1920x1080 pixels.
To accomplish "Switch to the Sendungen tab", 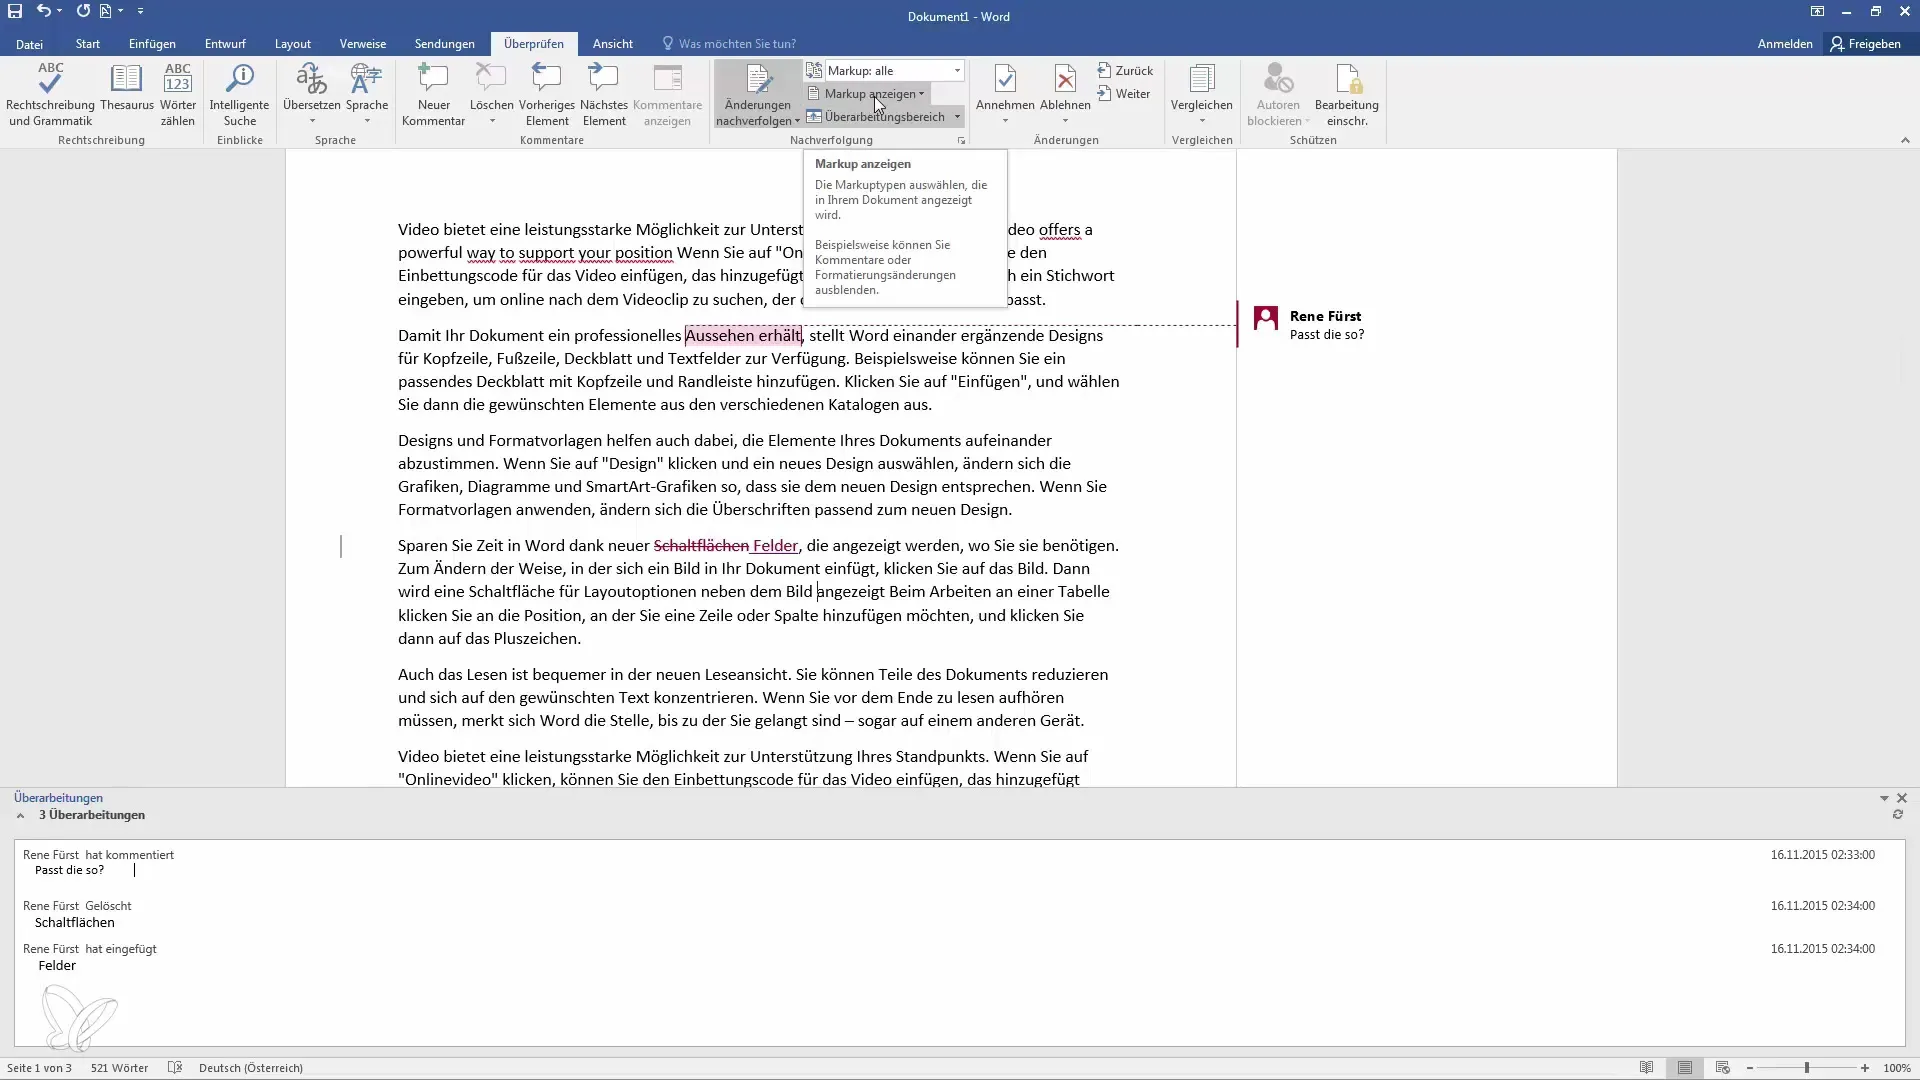I will pyautogui.click(x=445, y=43).
